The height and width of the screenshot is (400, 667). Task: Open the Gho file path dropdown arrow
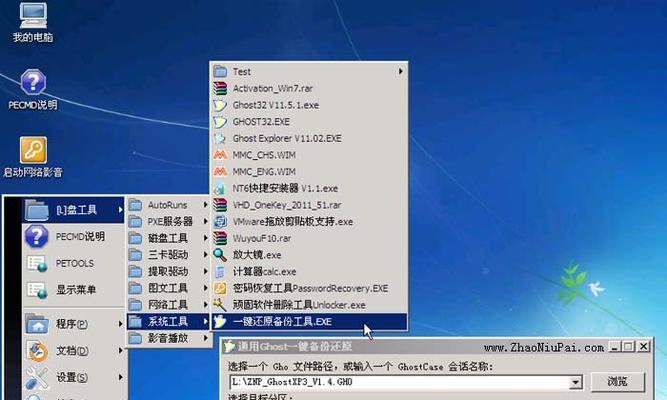[575, 382]
